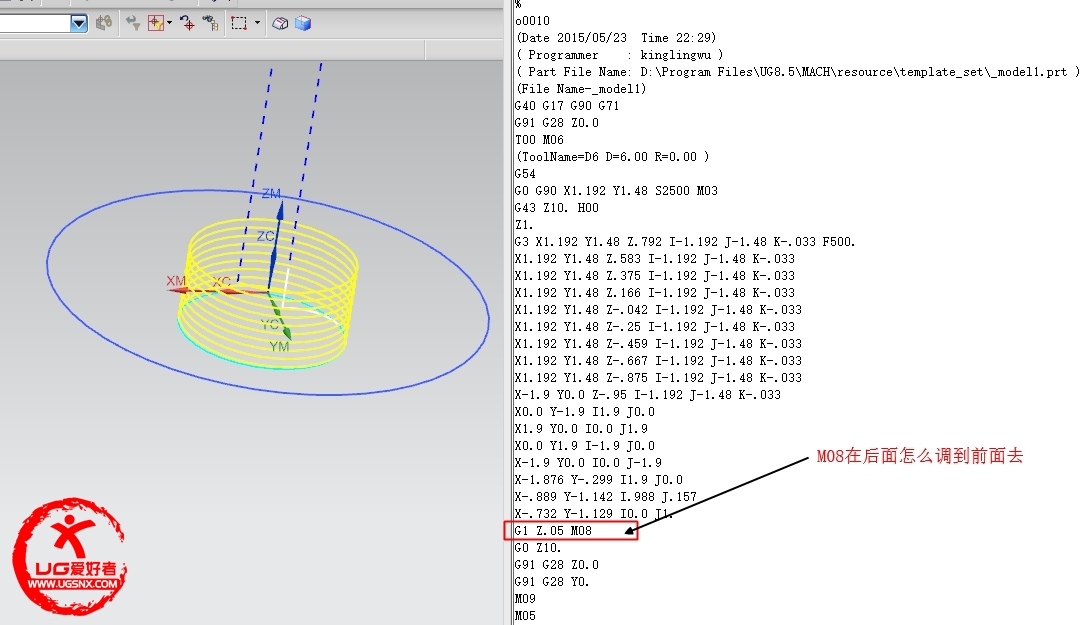The width and height of the screenshot is (1088, 625).
Task: Click the 'G43 Z10. H00' line
Action: coord(556,207)
